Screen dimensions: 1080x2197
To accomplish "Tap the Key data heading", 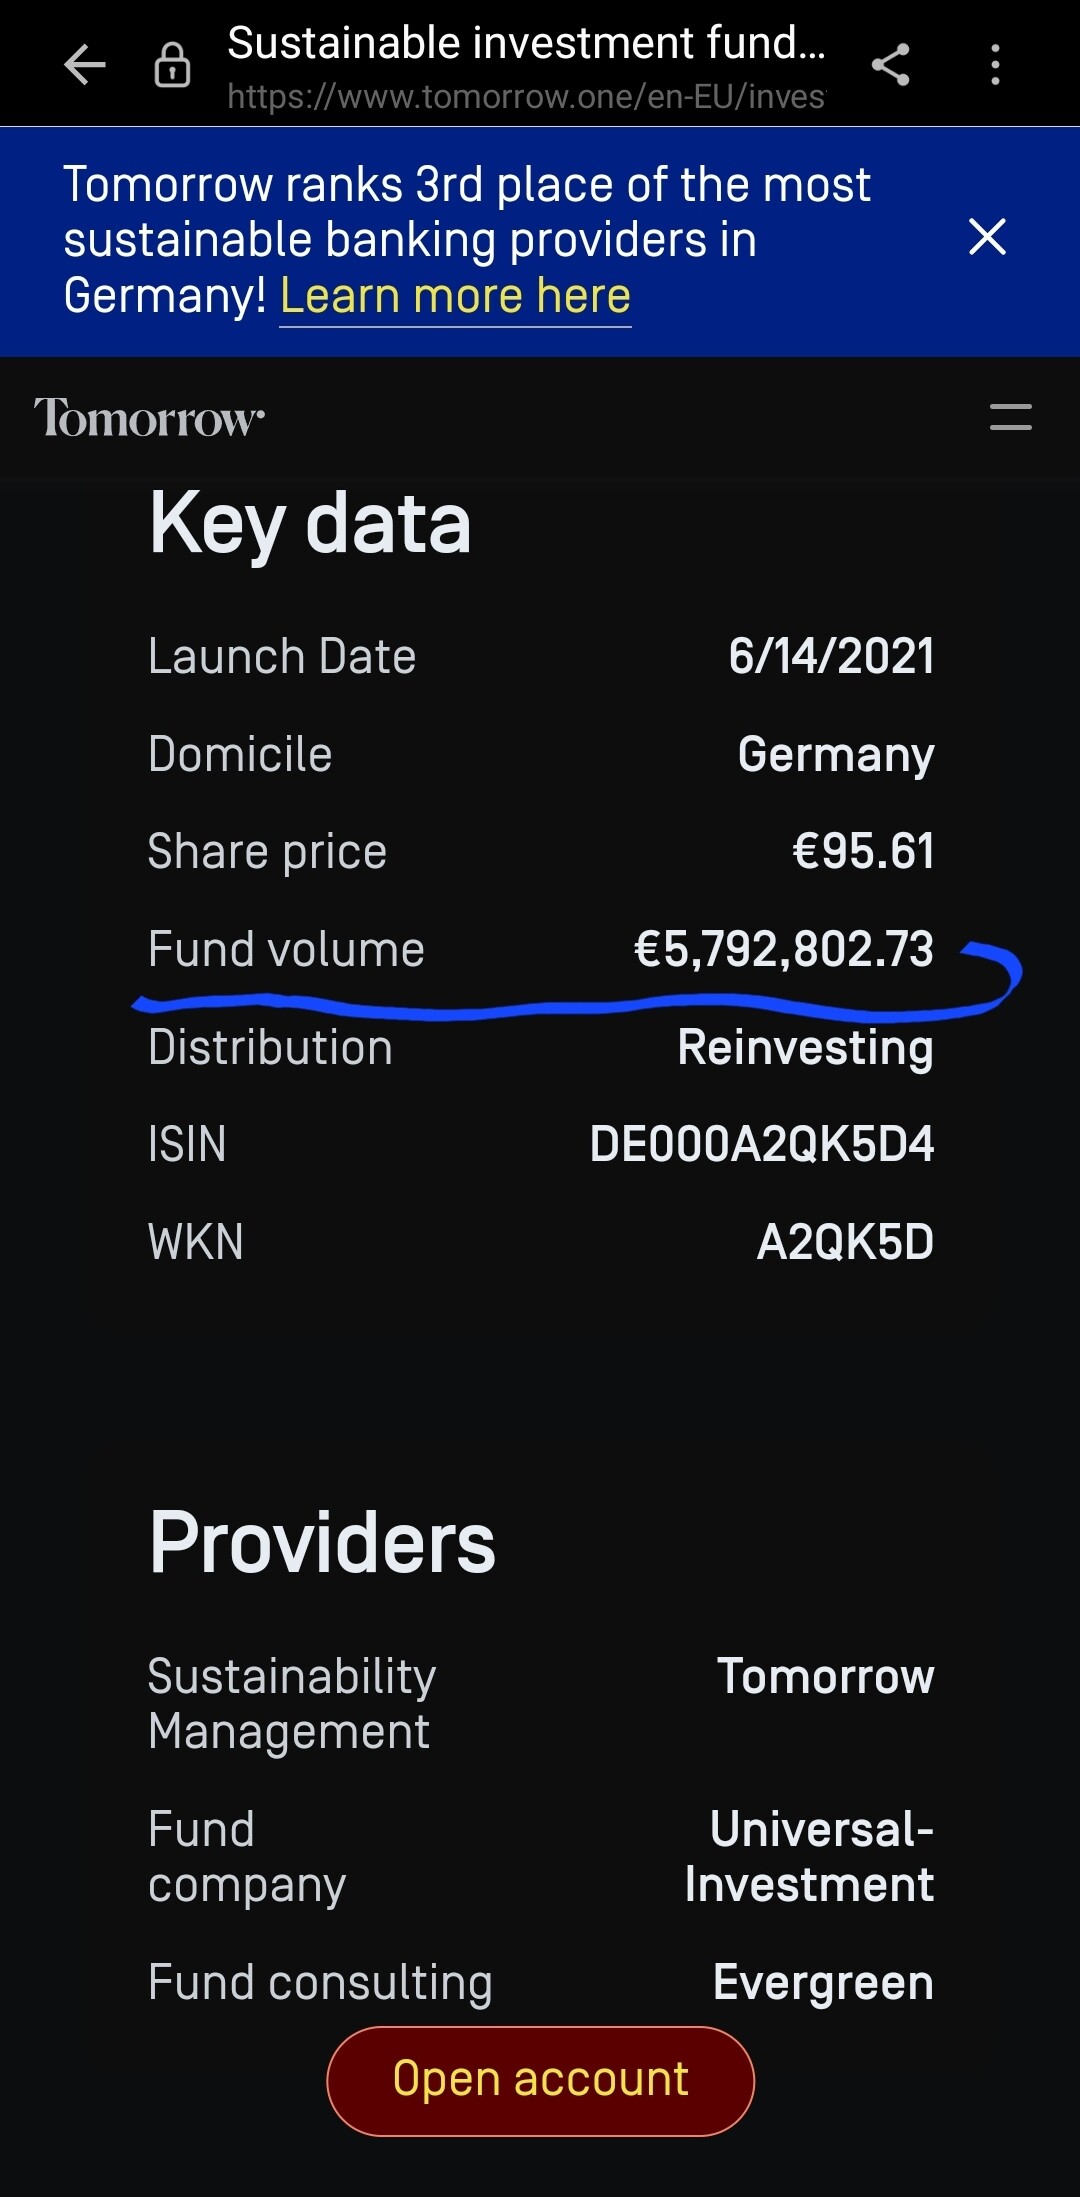I will point(310,523).
